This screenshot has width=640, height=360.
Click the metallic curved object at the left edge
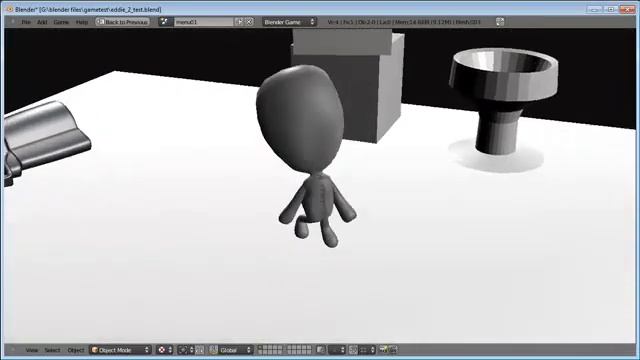[45, 141]
